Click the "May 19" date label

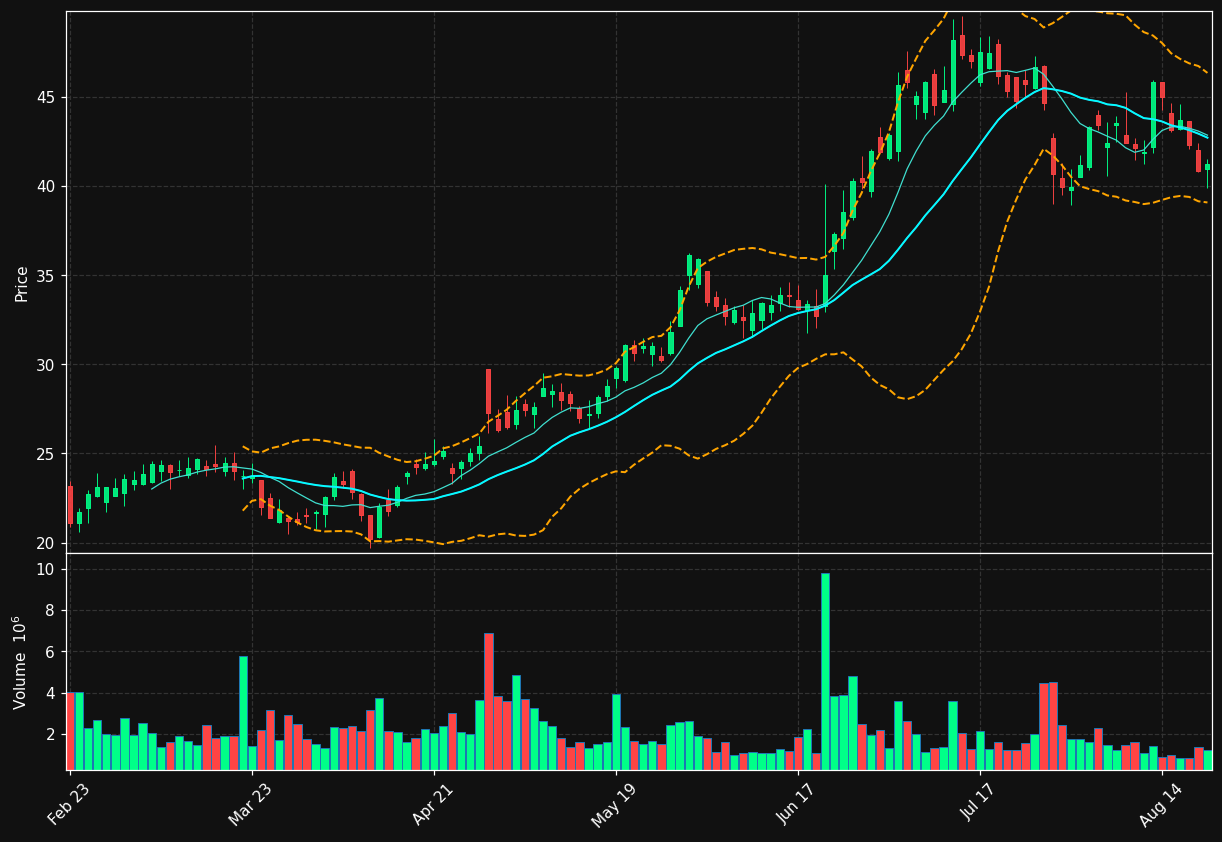click(x=615, y=804)
